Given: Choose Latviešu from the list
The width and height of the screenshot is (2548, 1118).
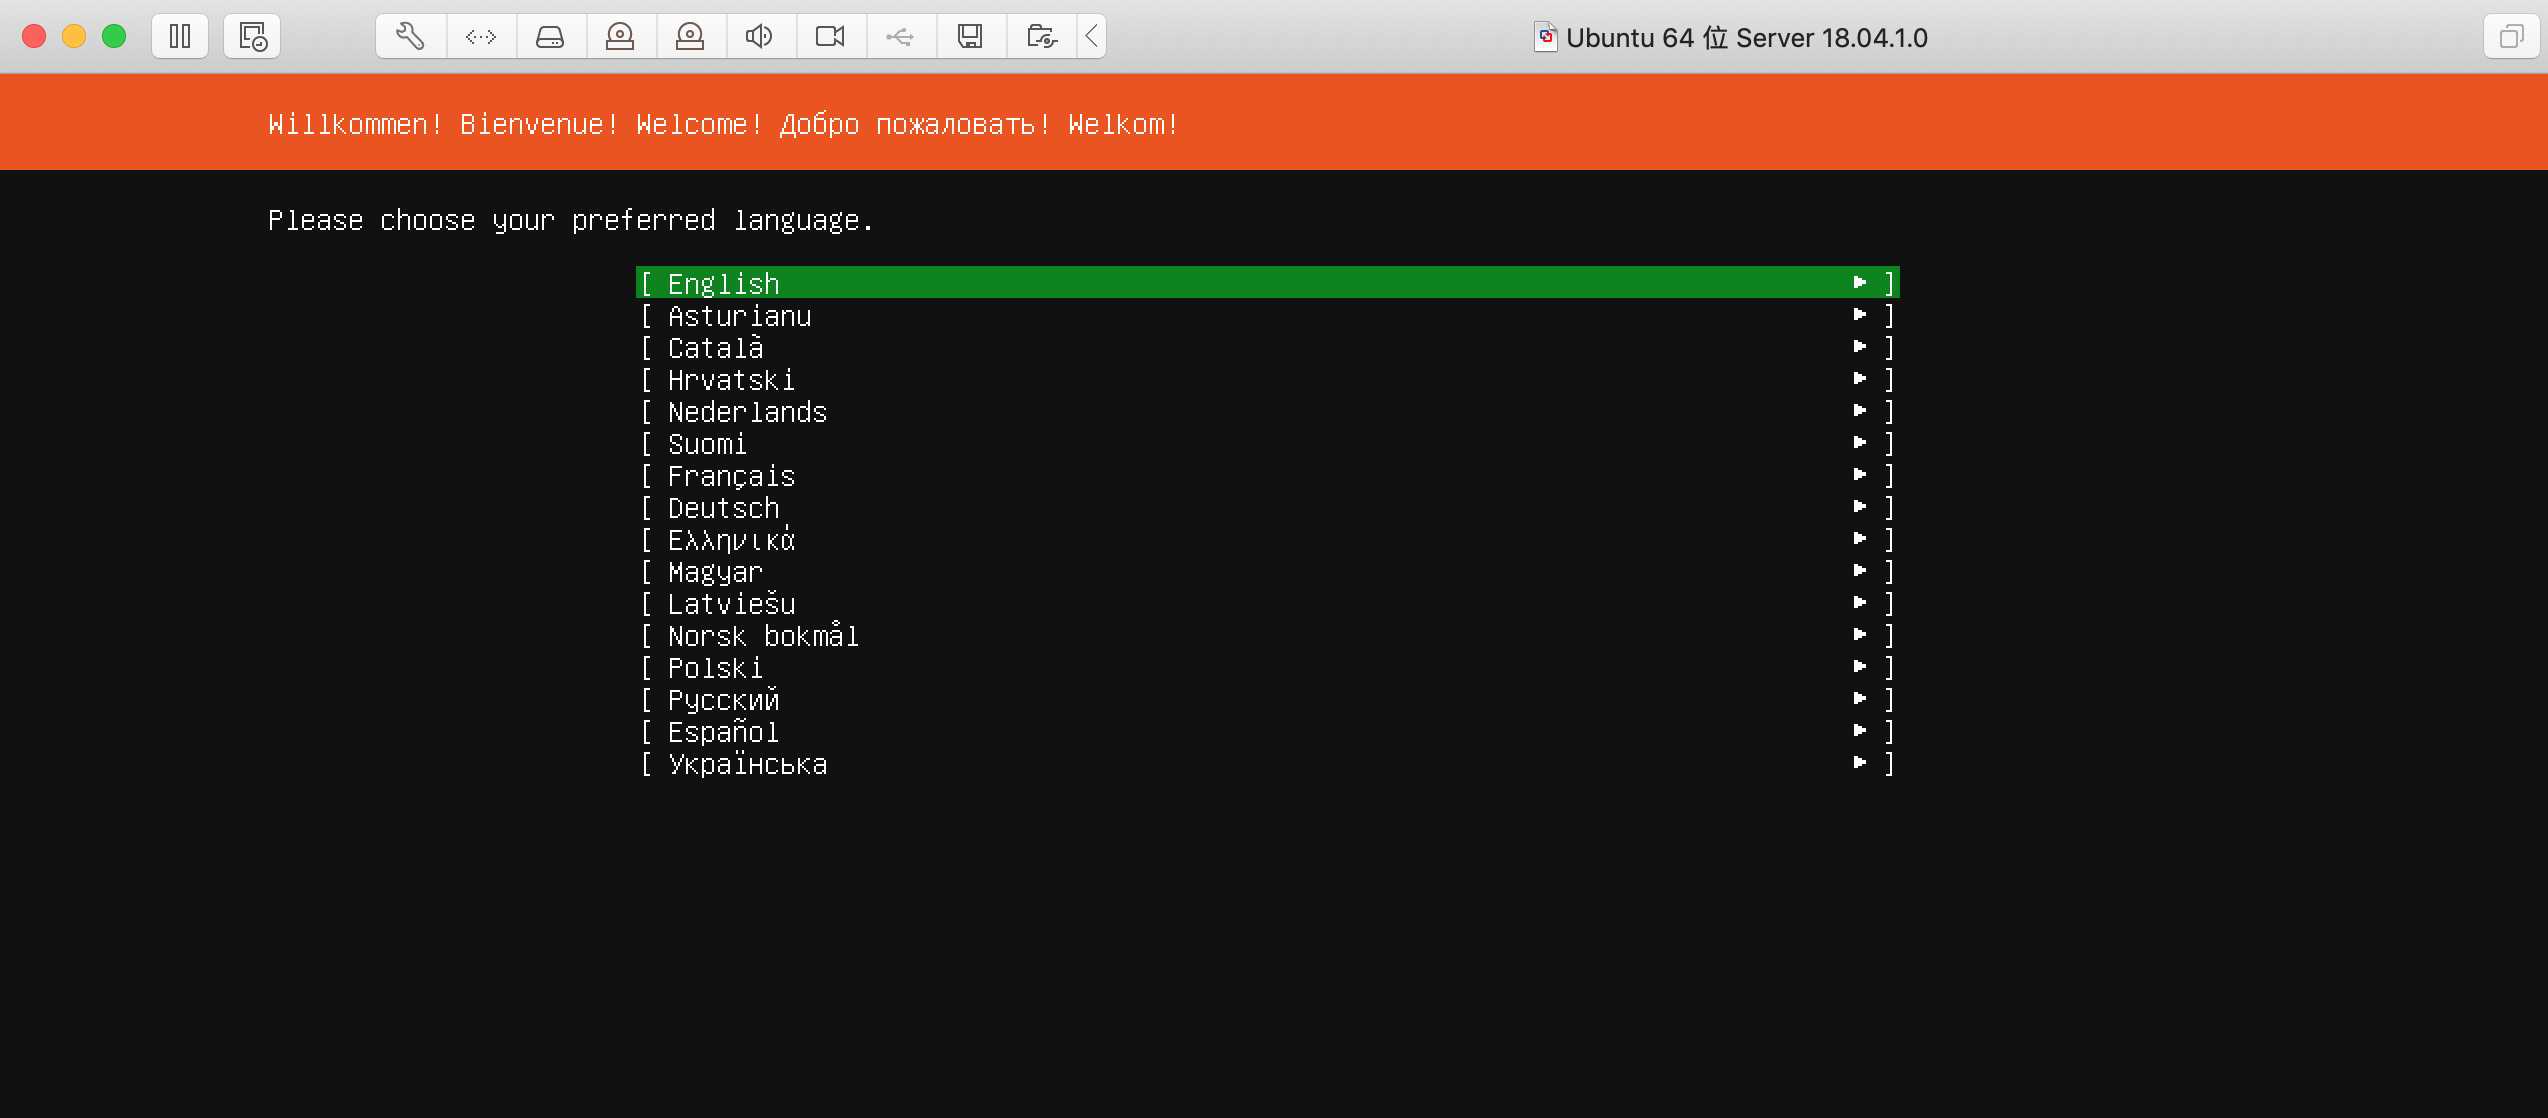Looking at the screenshot, I should 1267,603.
